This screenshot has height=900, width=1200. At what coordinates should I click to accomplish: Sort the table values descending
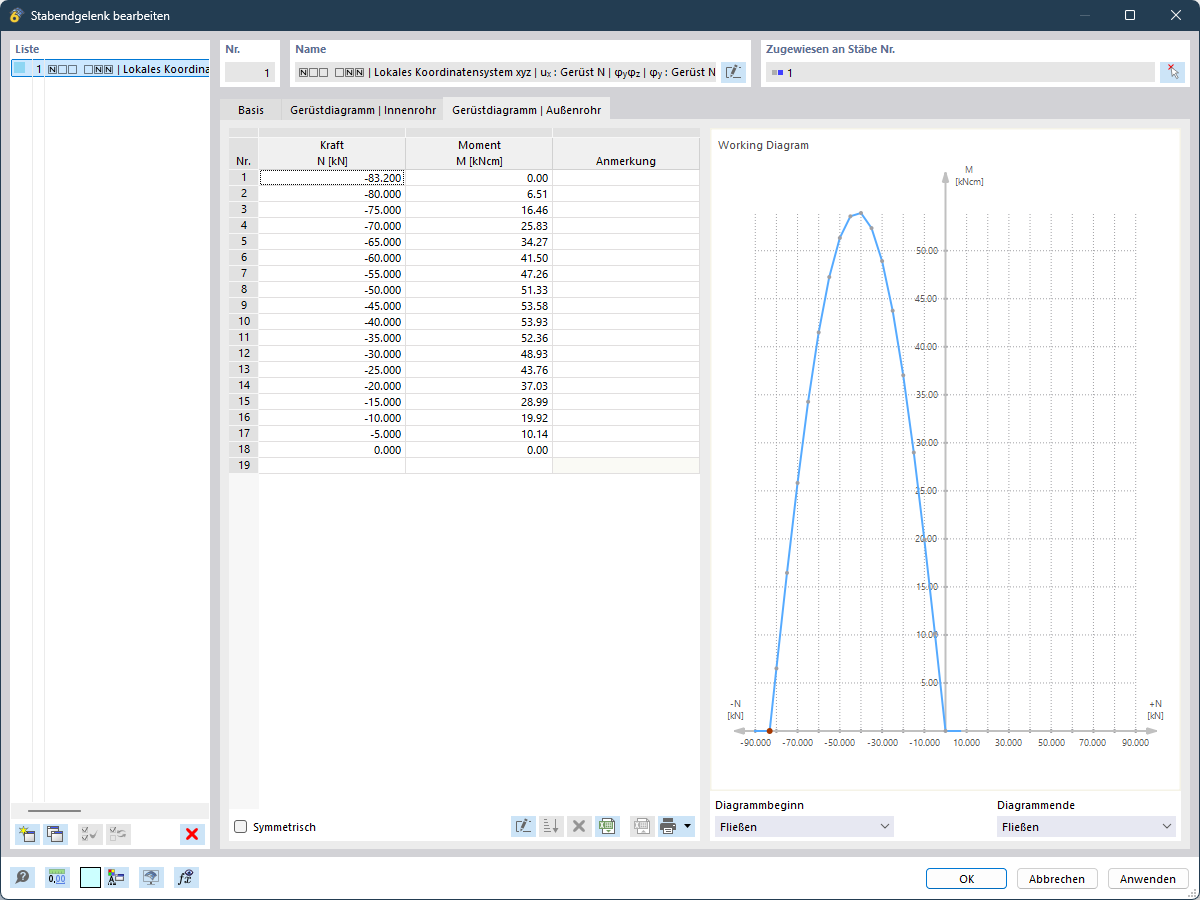click(x=551, y=826)
